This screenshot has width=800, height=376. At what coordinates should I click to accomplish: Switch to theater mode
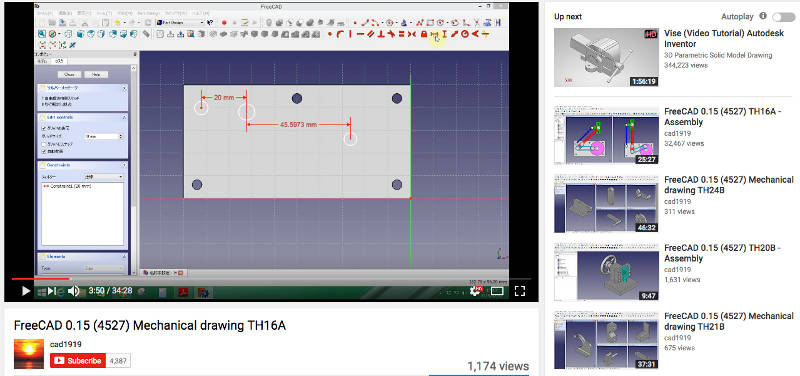[x=496, y=291]
